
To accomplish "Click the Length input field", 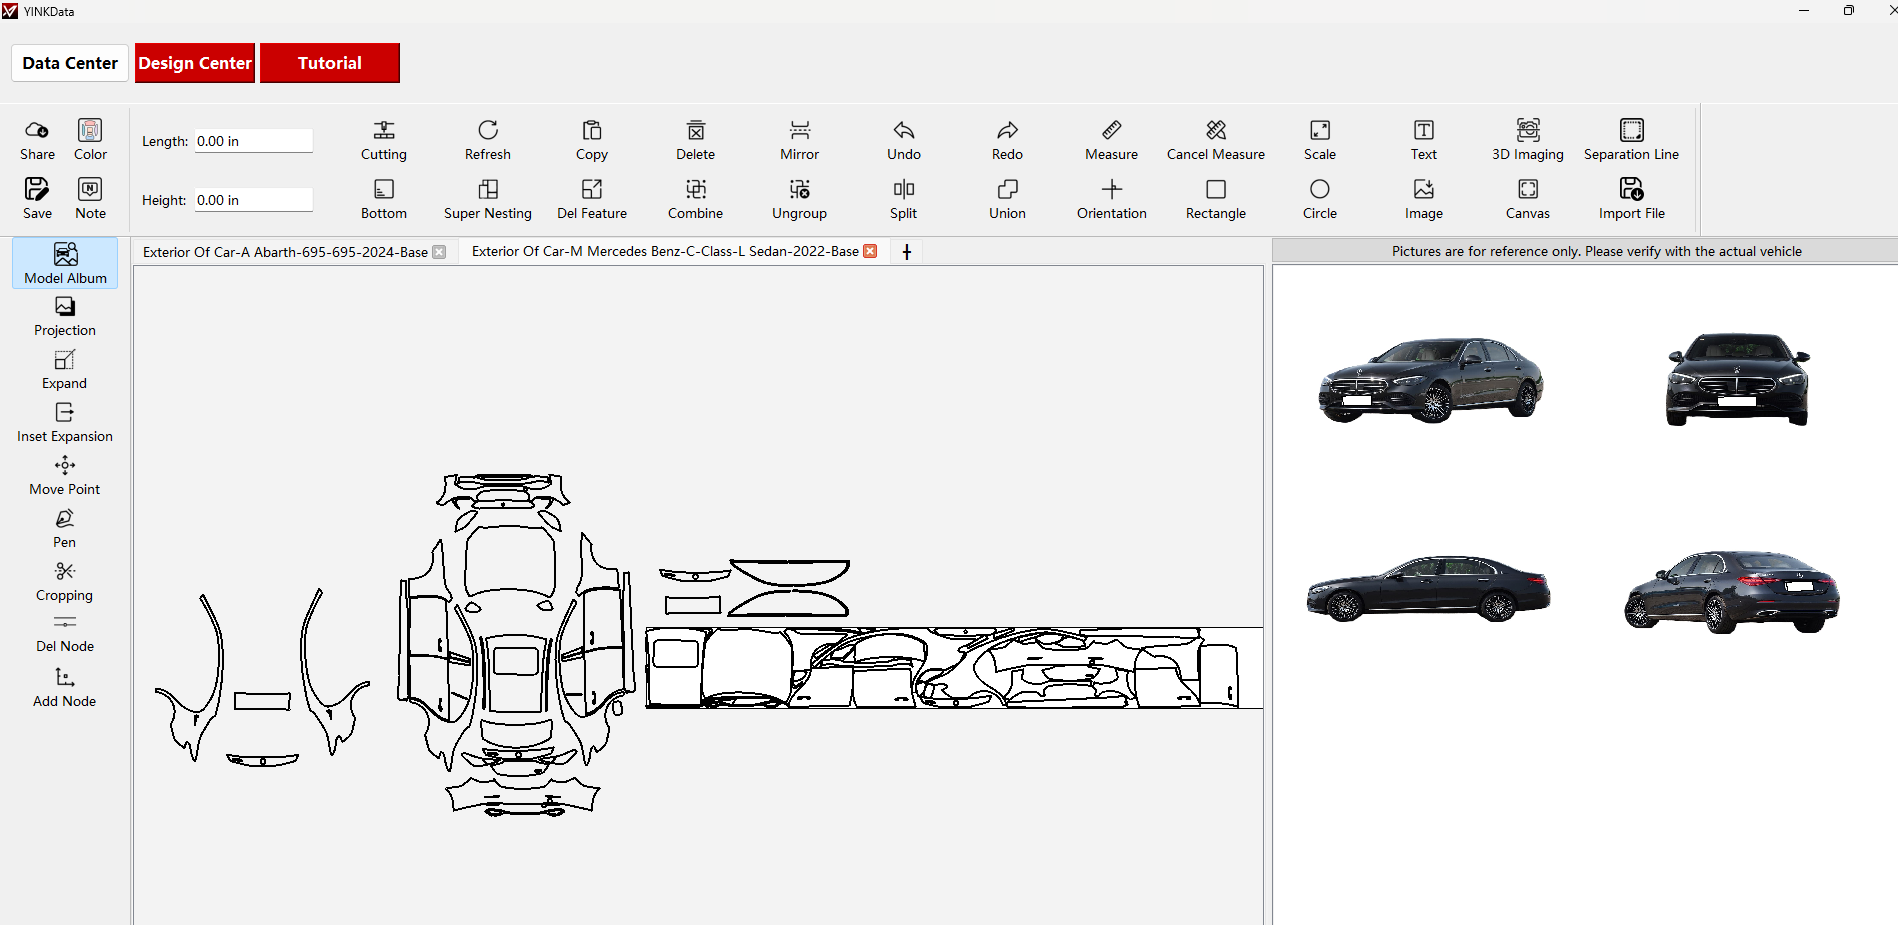I will [x=253, y=141].
